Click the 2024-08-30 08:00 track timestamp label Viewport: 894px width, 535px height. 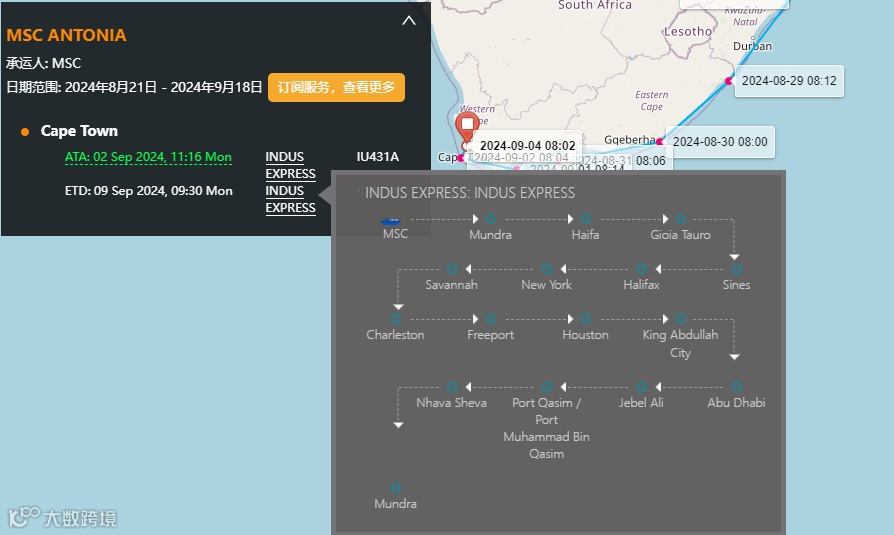pyautogui.click(x=720, y=141)
